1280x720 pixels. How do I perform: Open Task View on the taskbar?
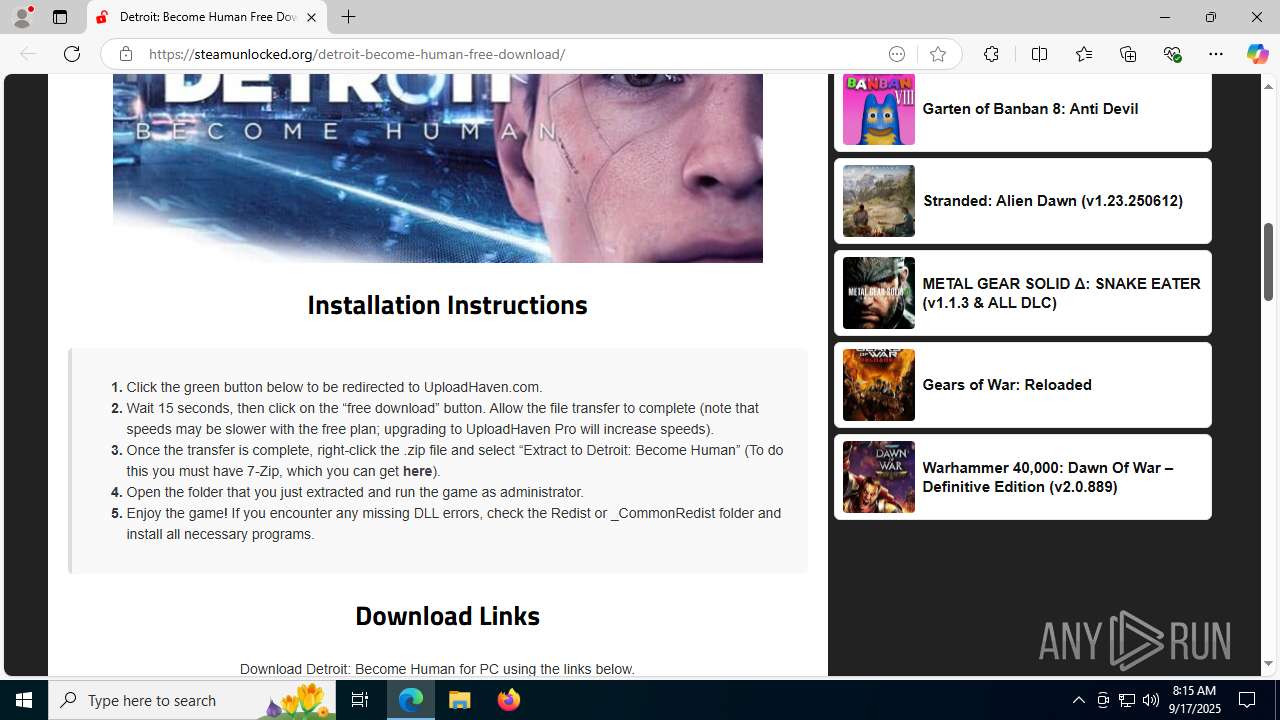360,700
